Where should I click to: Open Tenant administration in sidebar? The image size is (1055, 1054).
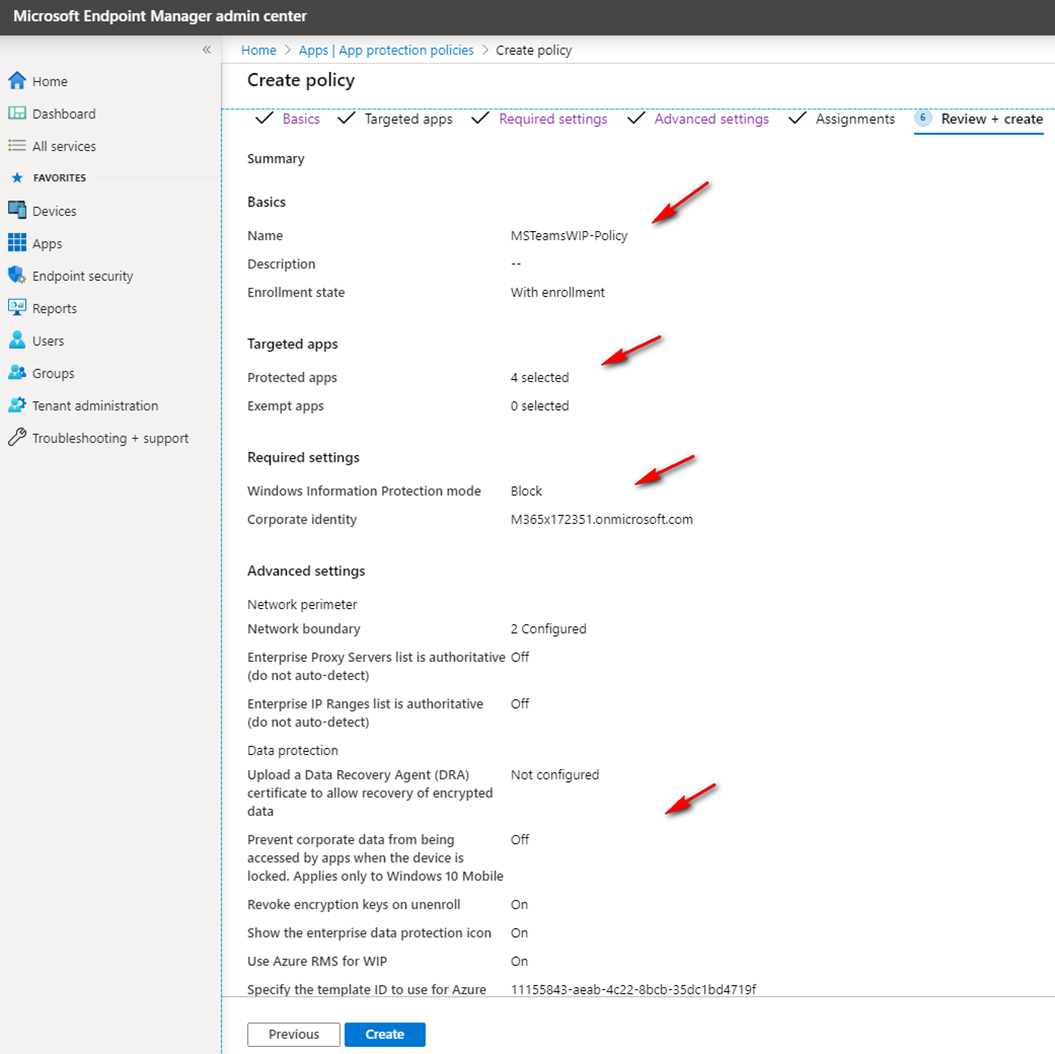coord(95,406)
